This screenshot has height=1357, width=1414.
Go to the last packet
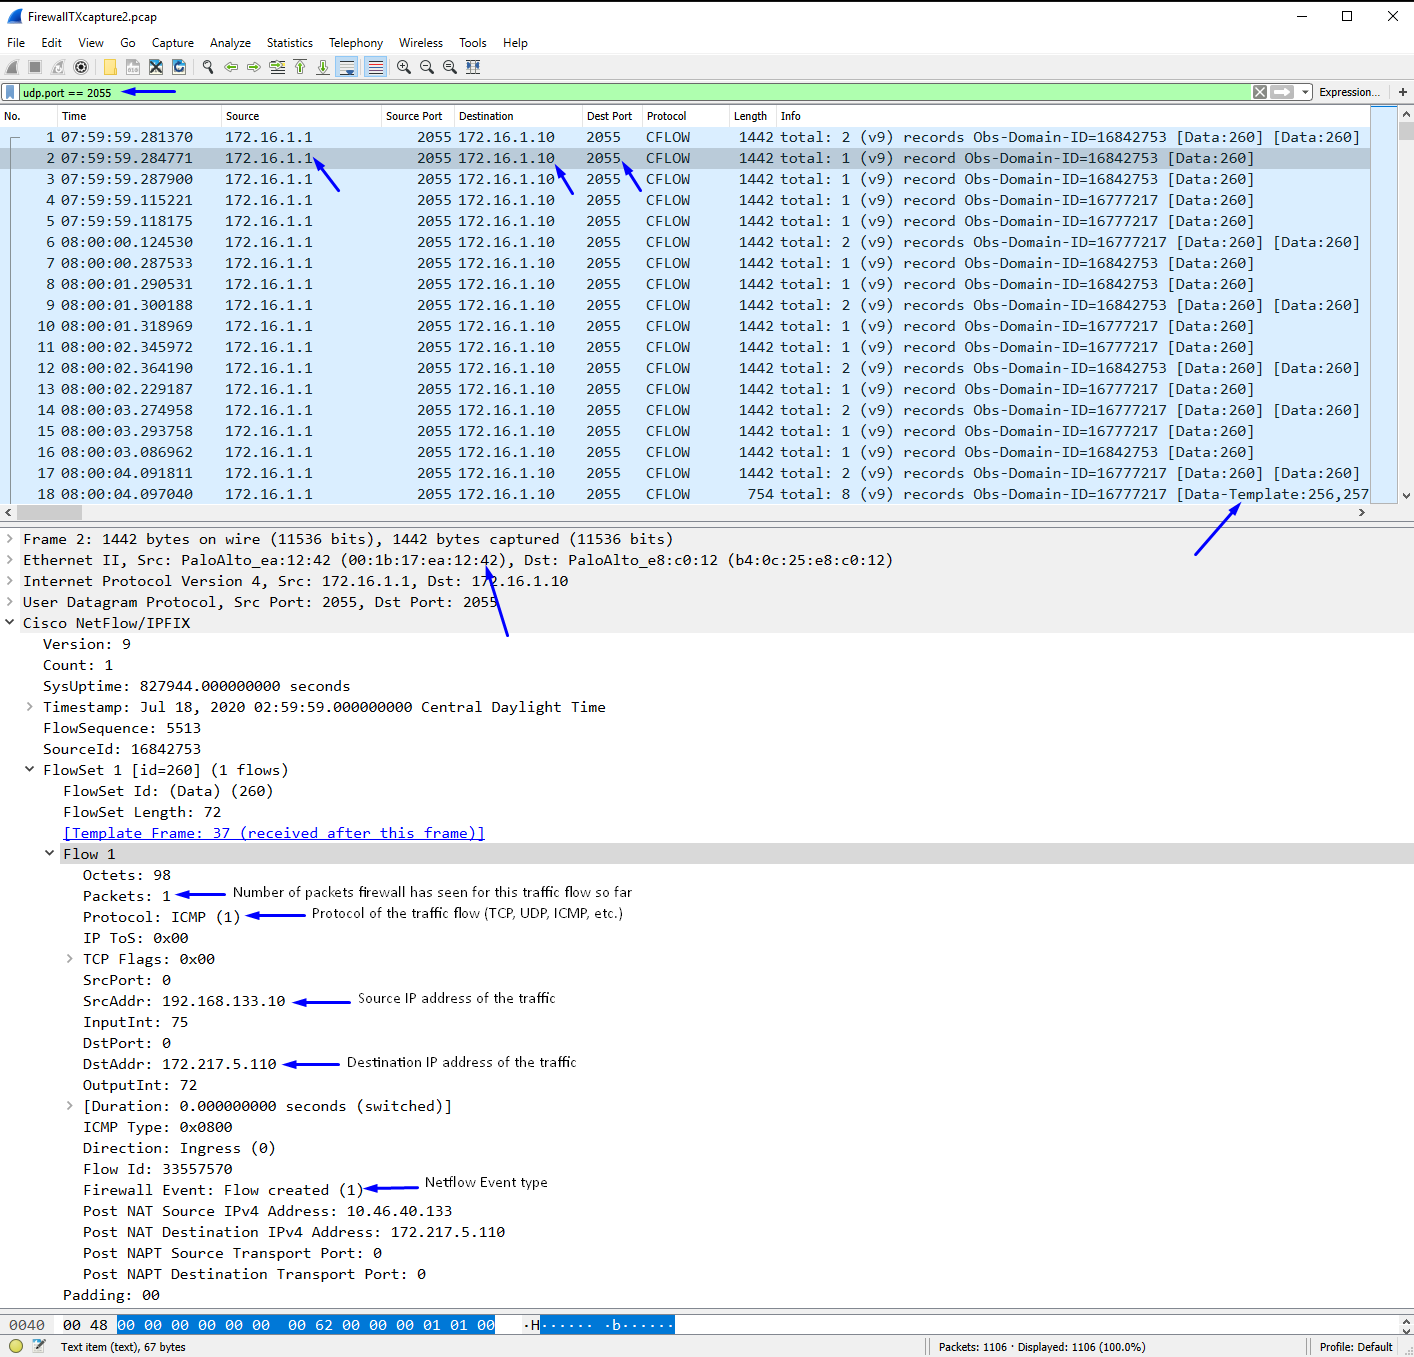tap(322, 67)
